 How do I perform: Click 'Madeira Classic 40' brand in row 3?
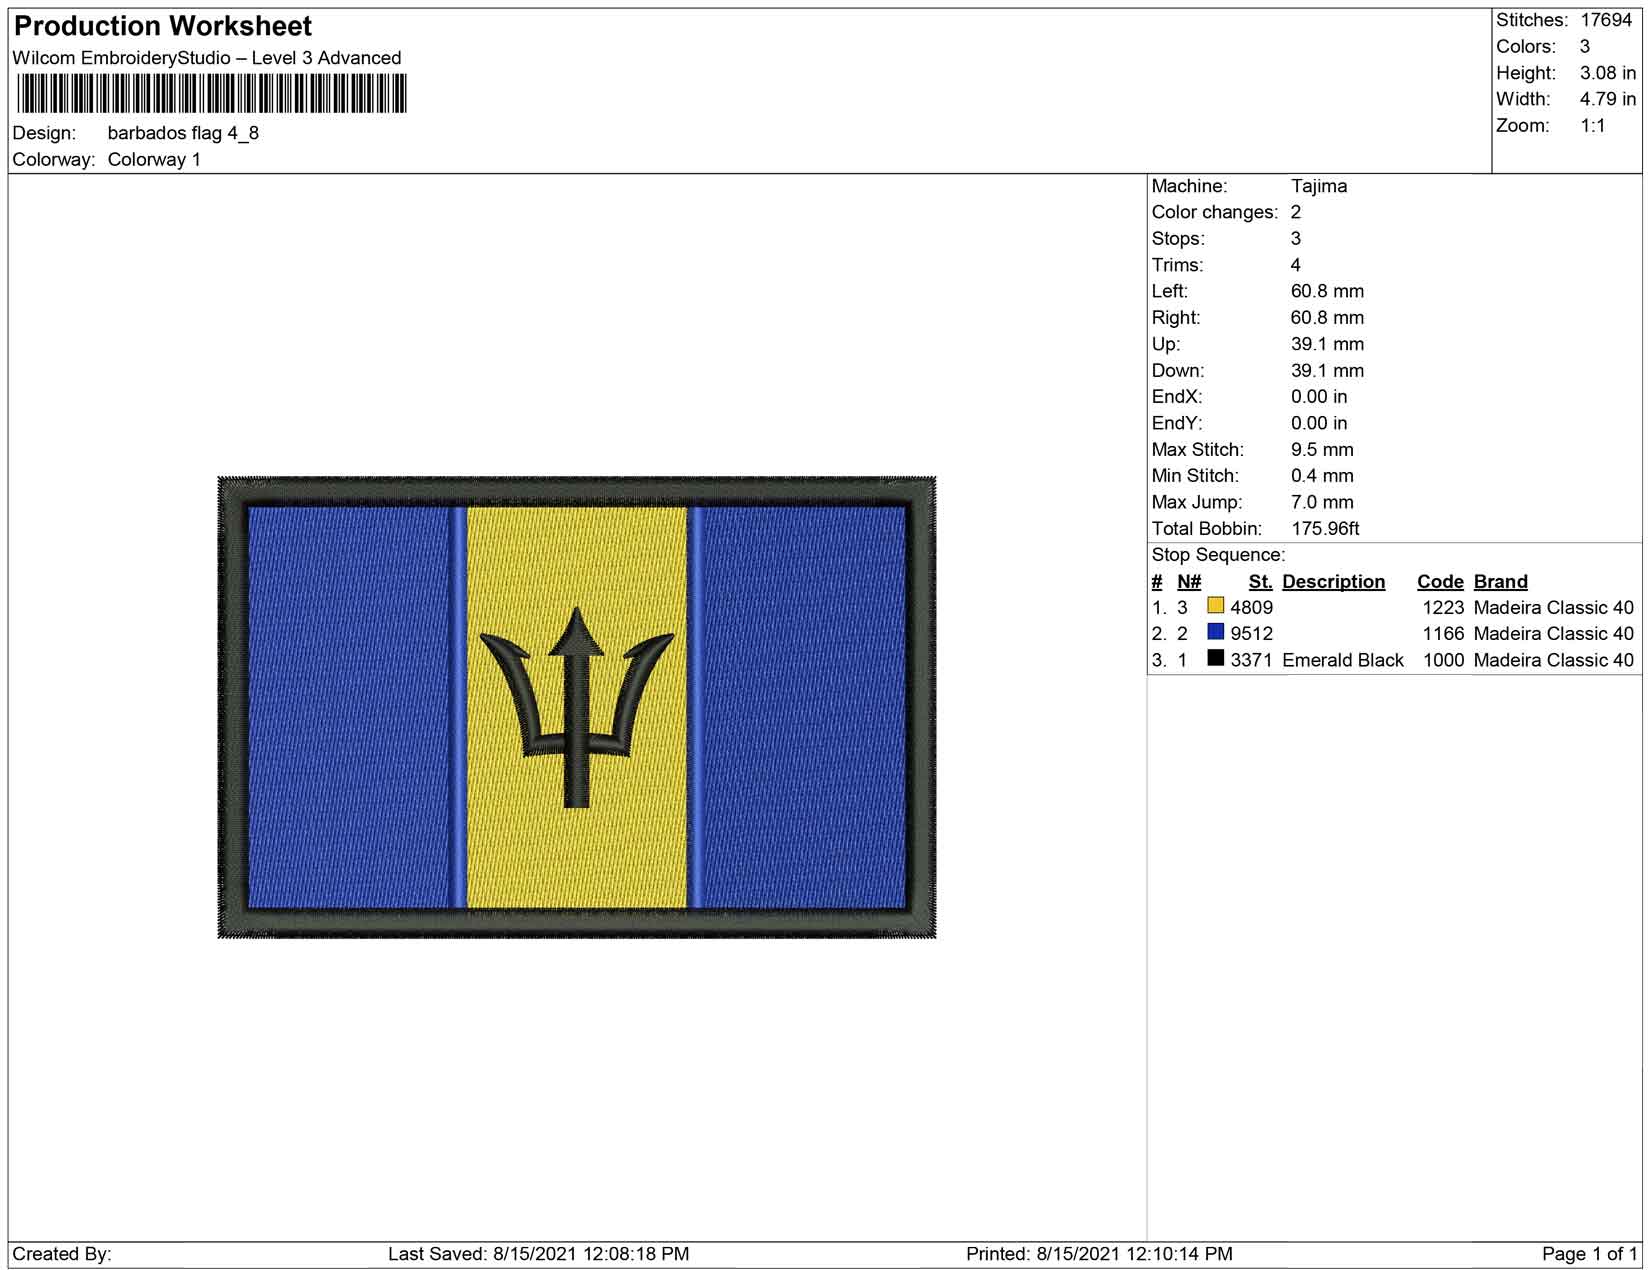[1553, 660]
